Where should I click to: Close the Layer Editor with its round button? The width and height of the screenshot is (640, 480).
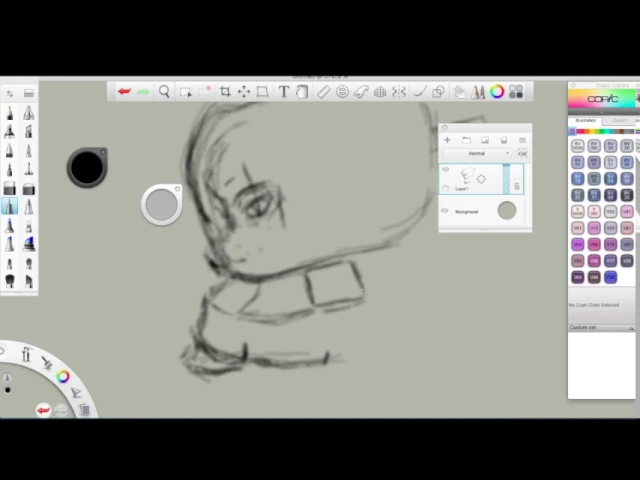pyautogui.click(x=444, y=127)
